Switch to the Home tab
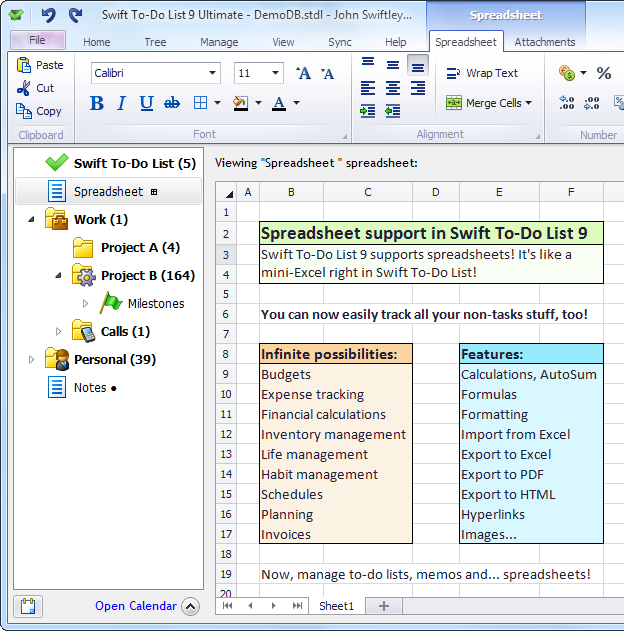The image size is (624, 631). (97, 42)
